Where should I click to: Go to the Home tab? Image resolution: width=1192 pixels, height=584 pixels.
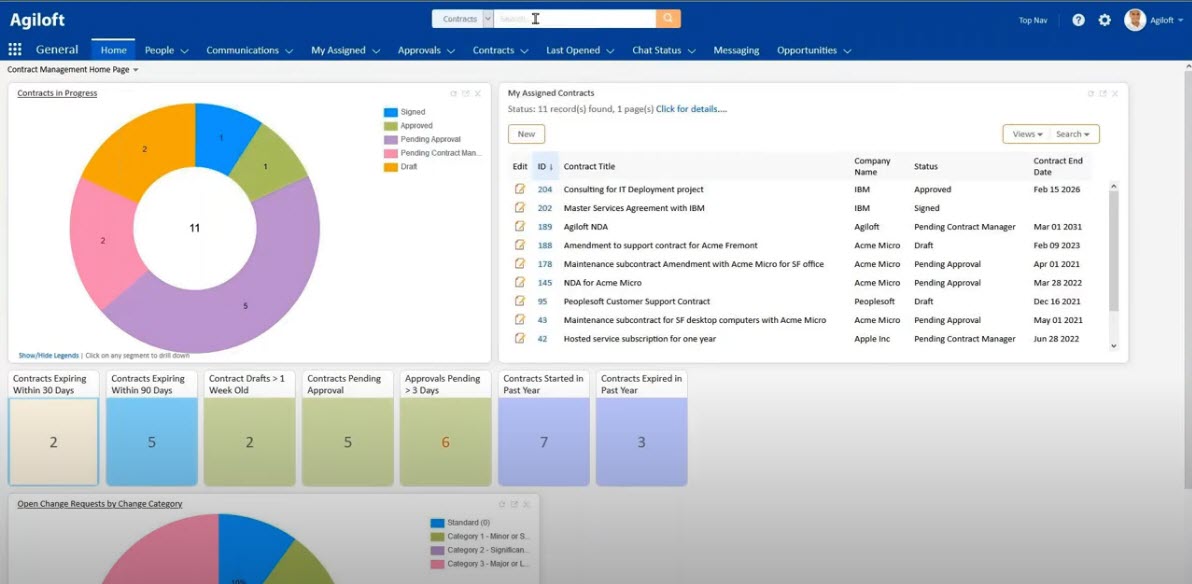point(113,50)
